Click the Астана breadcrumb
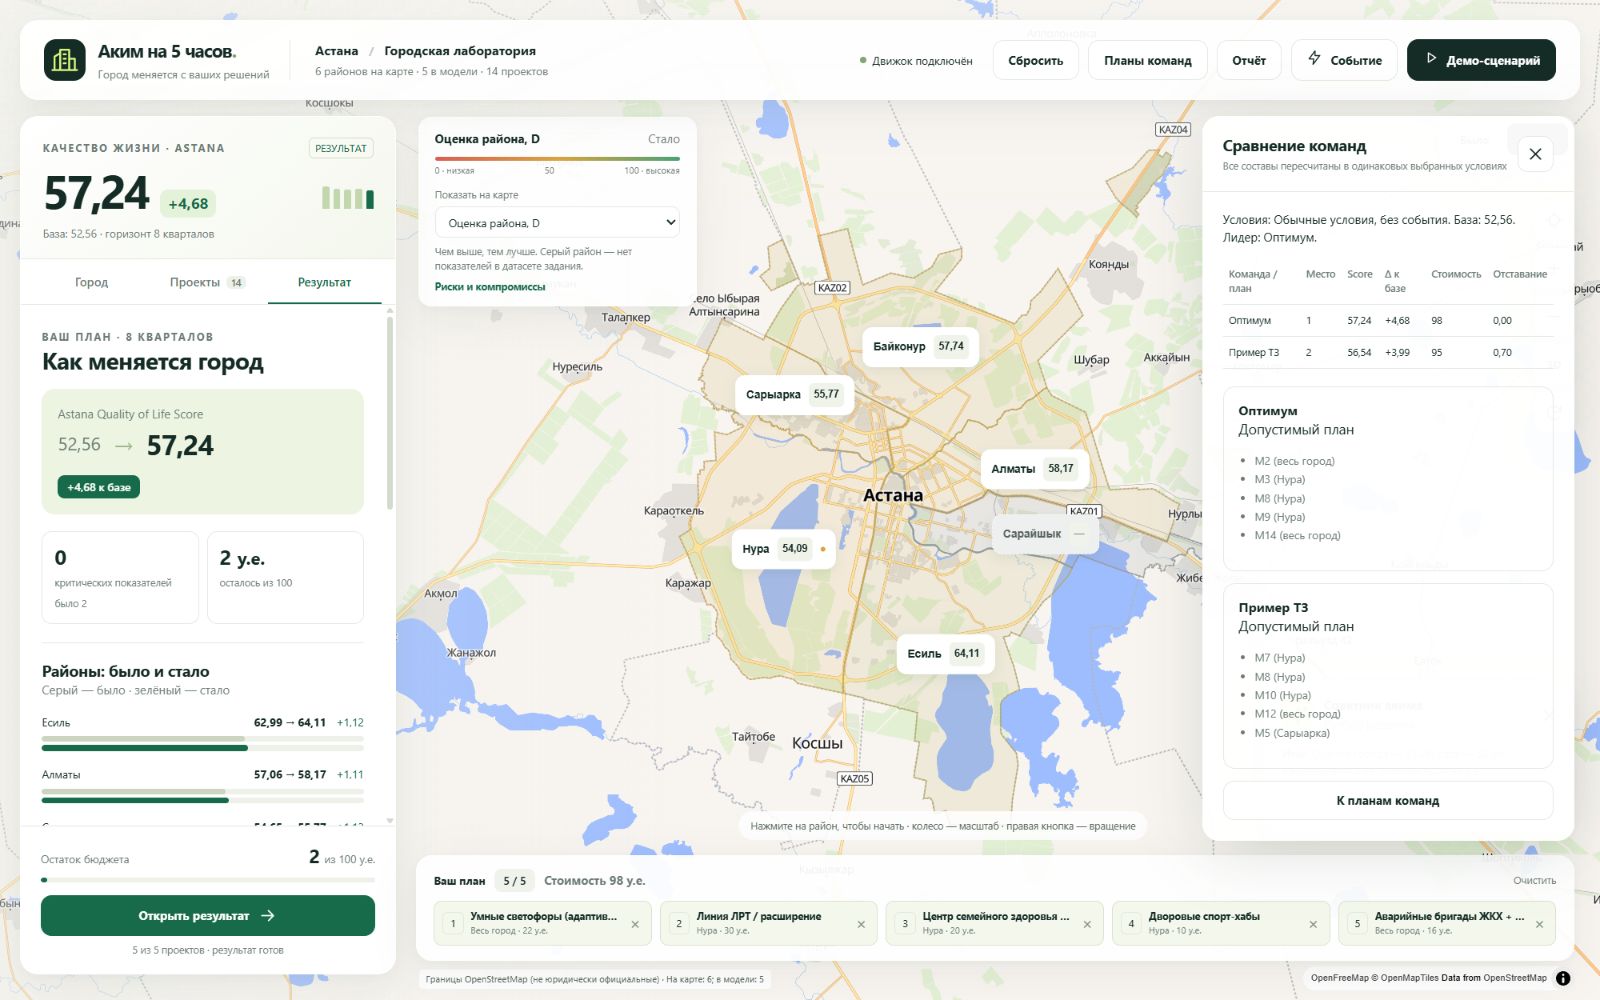Screen dimensions: 1600x1000 pyautogui.click(x=336, y=51)
